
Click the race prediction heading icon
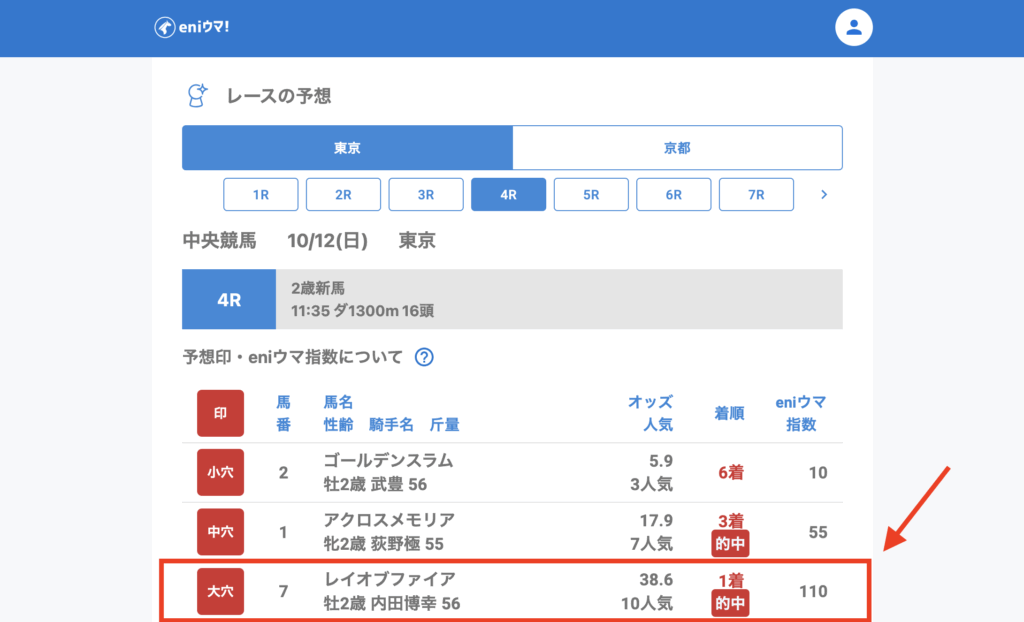[198, 96]
